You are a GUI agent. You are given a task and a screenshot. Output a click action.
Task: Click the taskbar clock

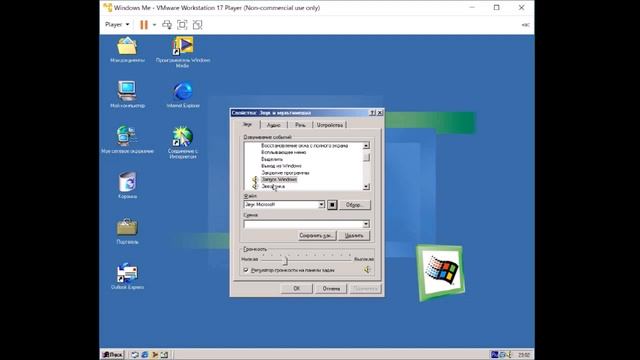coord(524,355)
